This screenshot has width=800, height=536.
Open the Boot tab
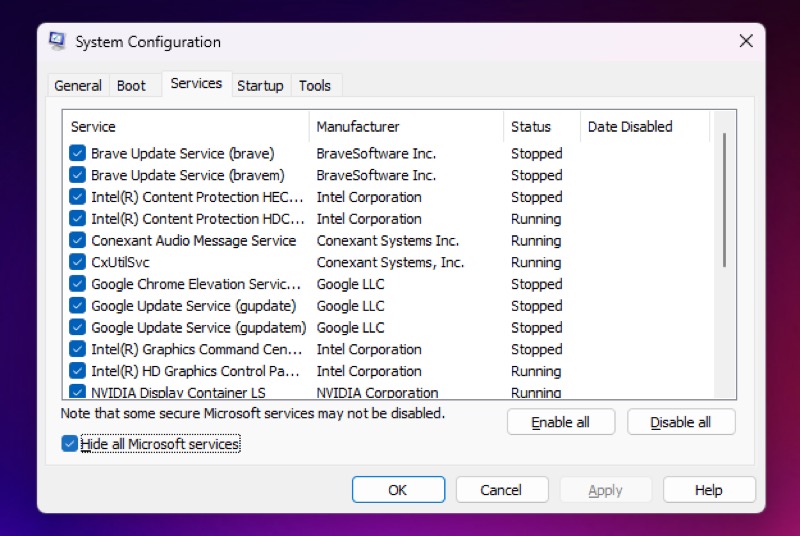pos(131,86)
